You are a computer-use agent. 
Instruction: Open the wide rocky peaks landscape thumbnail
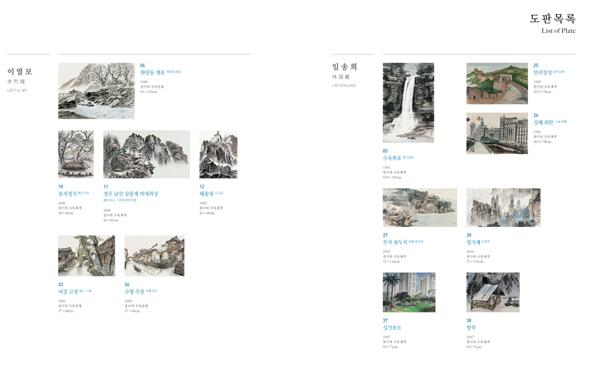147,154
